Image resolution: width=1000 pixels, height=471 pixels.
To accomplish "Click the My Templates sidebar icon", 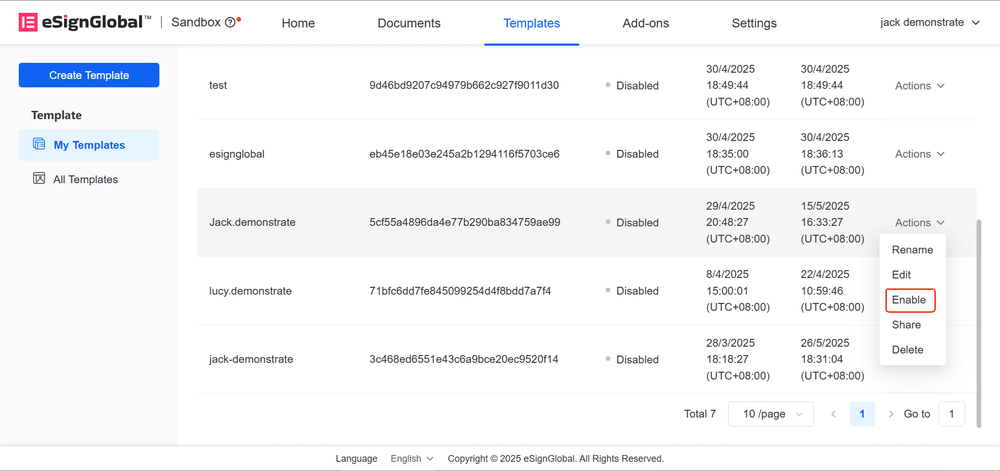I will (x=39, y=145).
